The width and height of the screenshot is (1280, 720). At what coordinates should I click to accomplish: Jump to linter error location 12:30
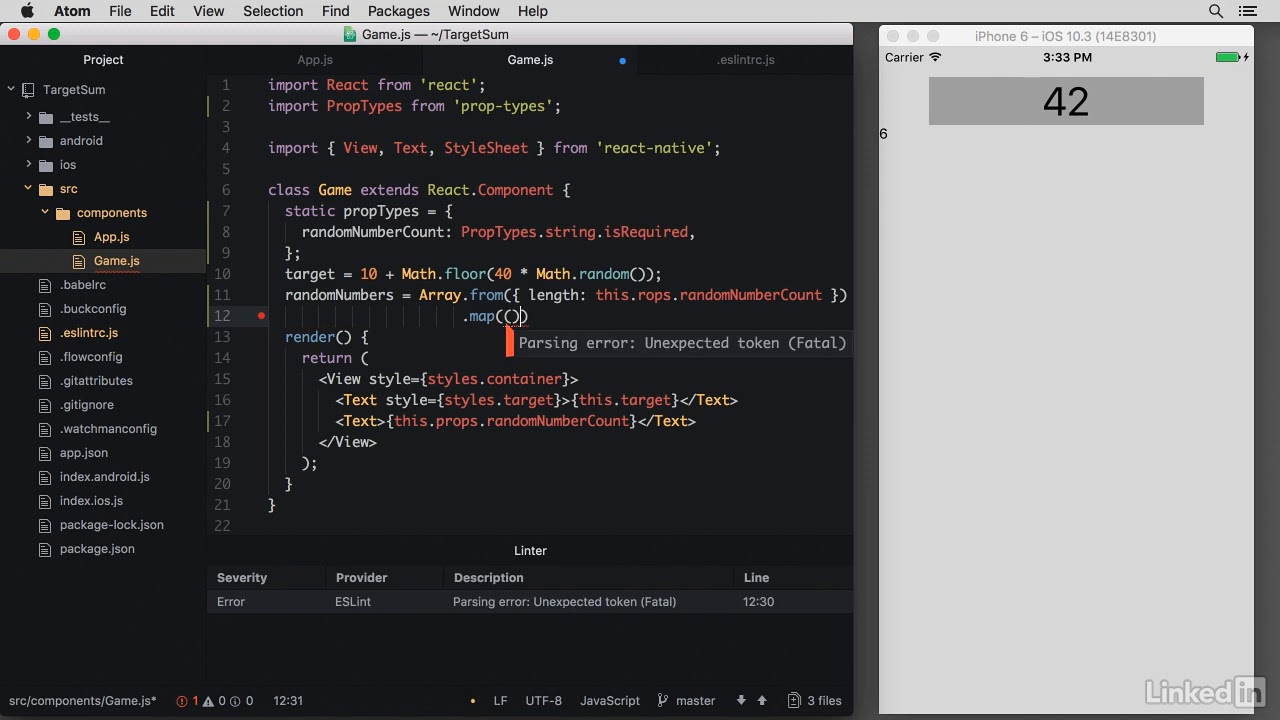click(758, 602)
